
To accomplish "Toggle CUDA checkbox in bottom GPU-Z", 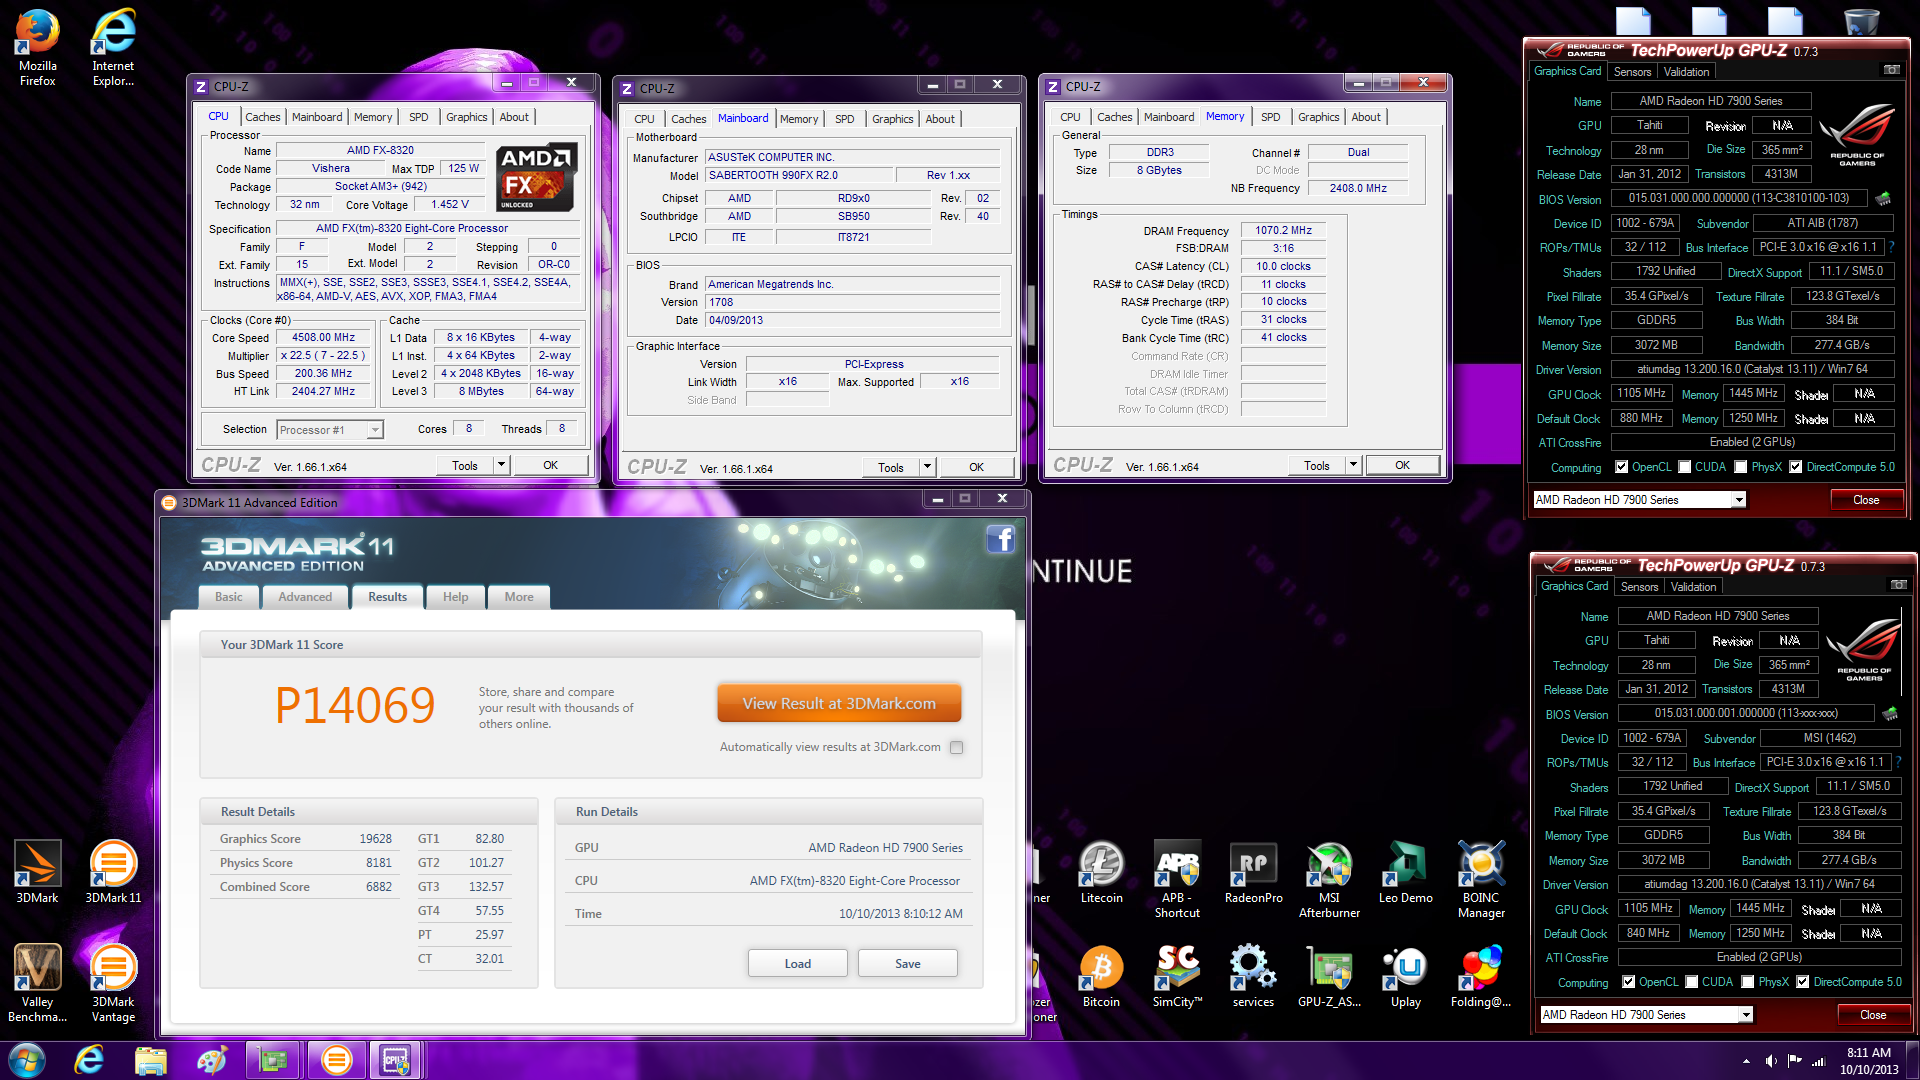I will 1692,982.
